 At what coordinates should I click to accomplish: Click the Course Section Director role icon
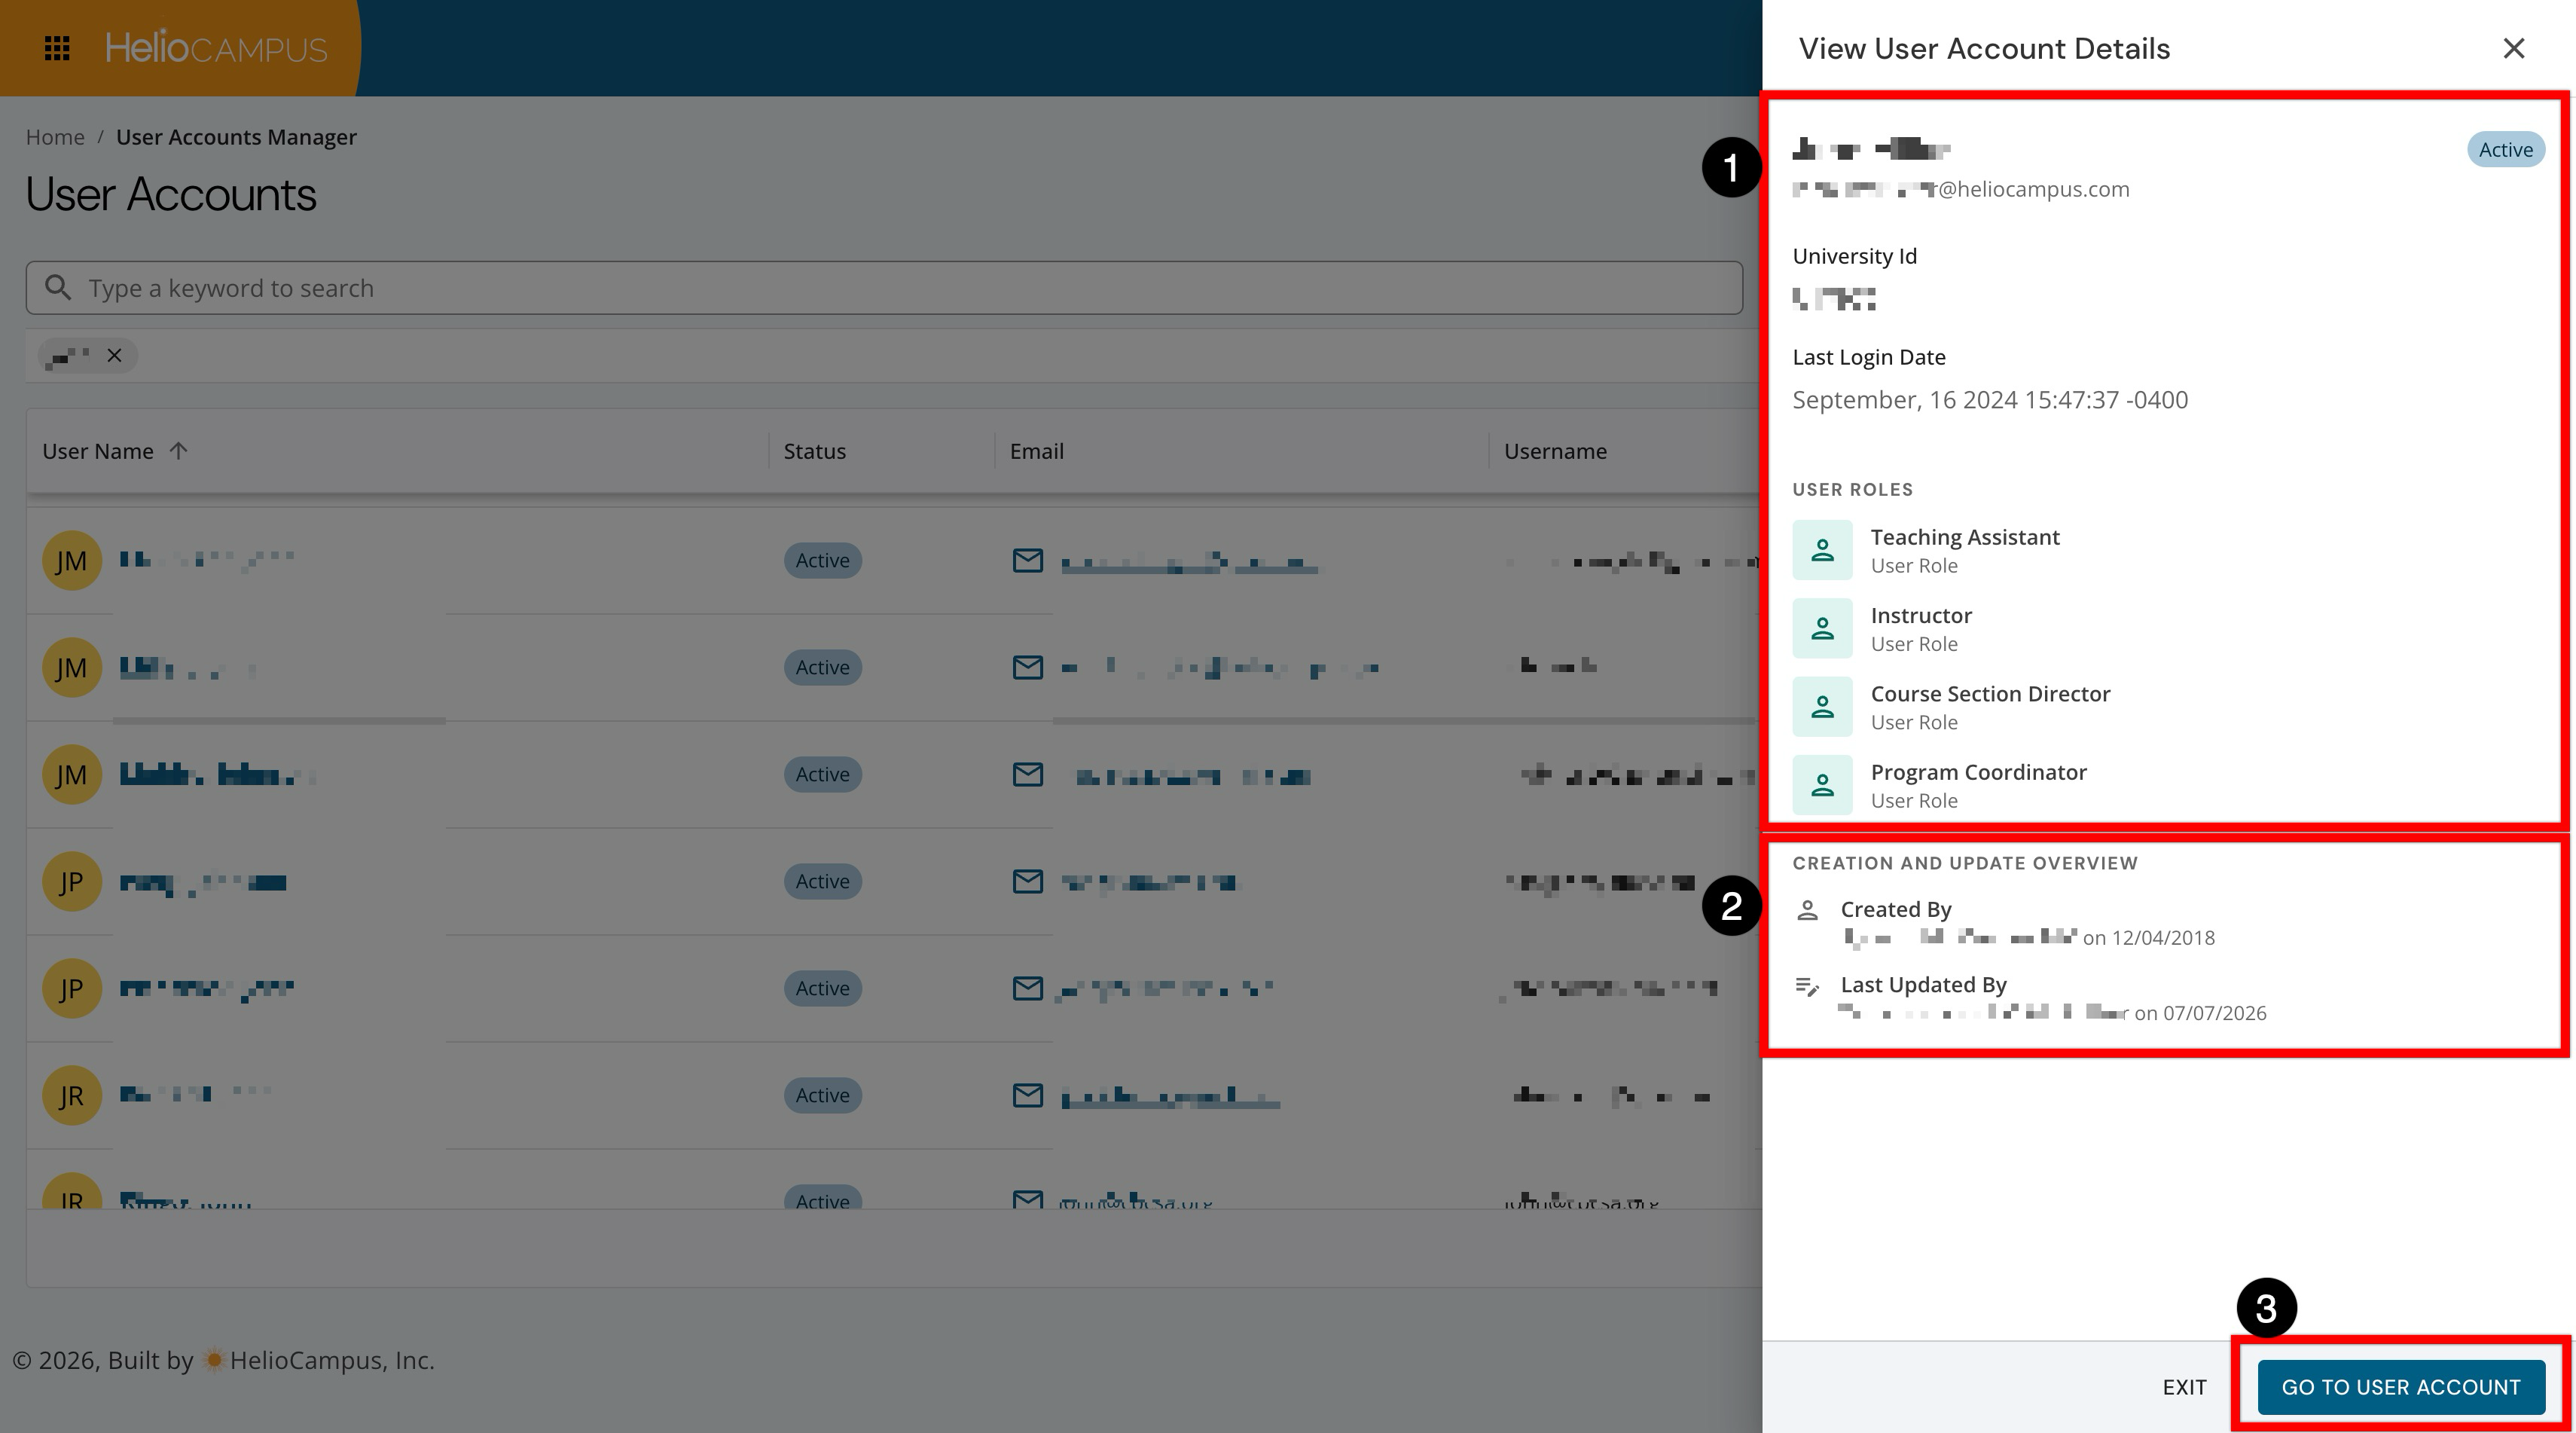click(1822, 707)
